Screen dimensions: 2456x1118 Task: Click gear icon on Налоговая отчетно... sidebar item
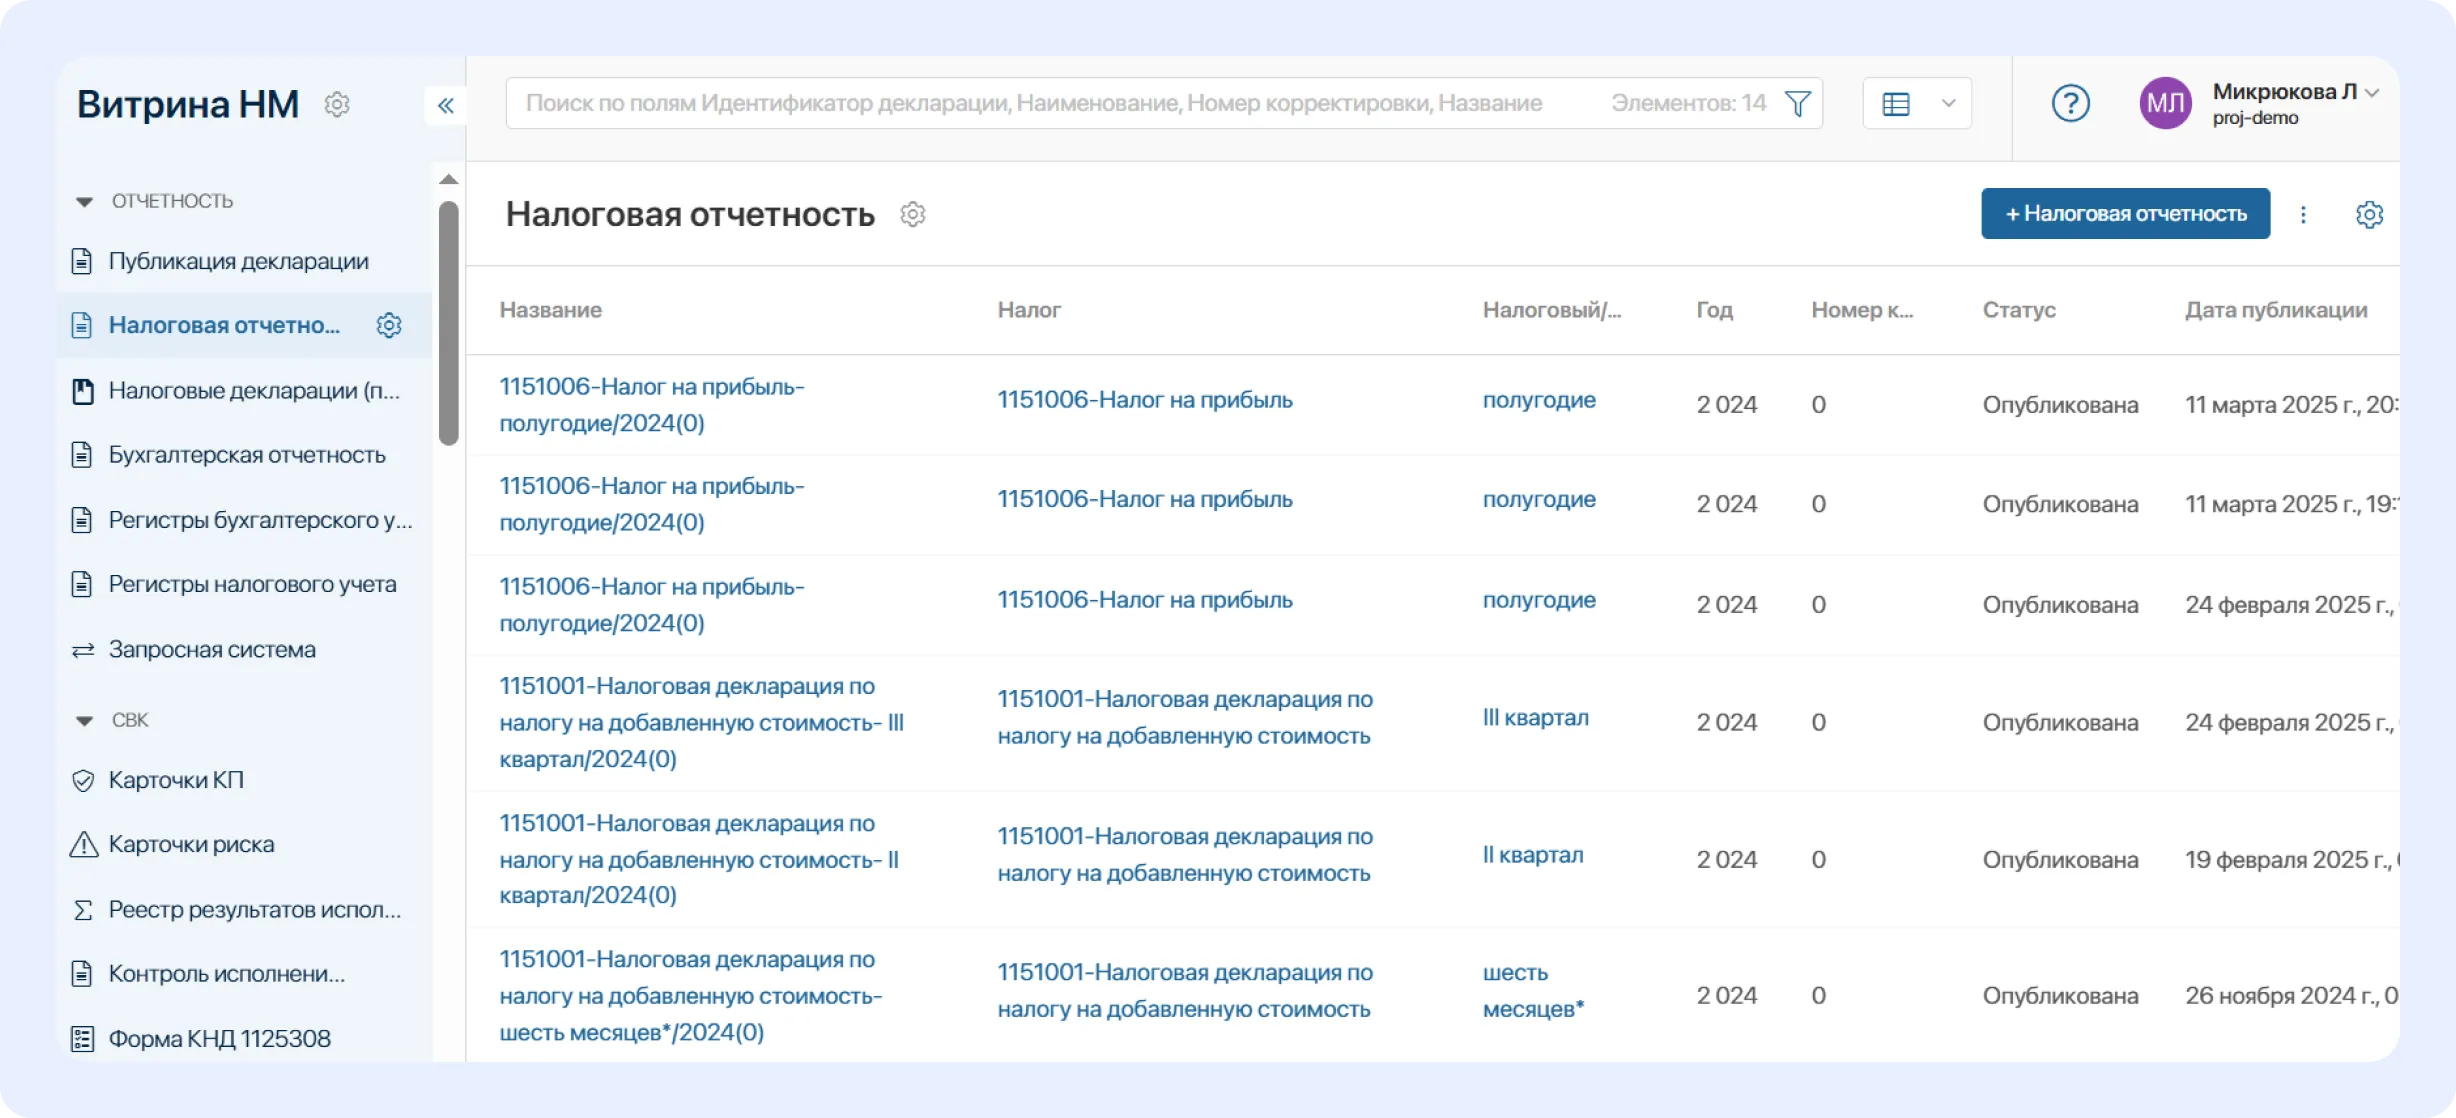coord(389,325)
